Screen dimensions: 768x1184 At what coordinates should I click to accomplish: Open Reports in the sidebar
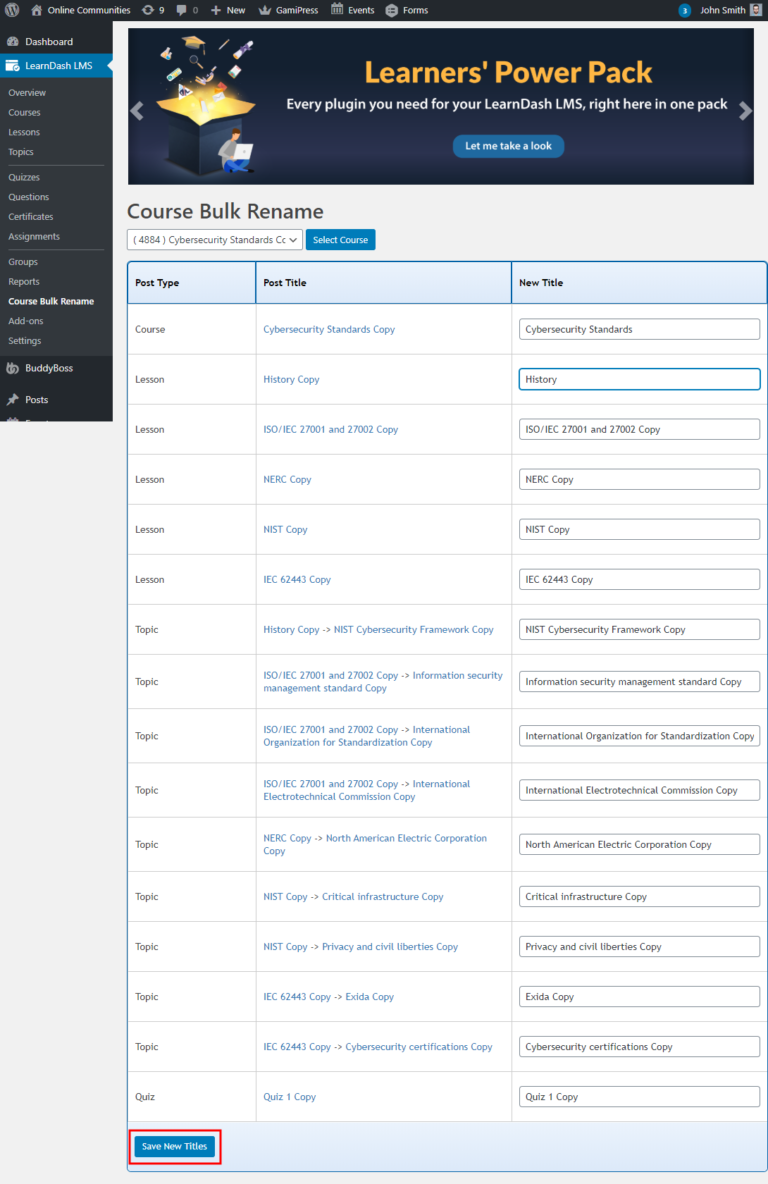click(23, 282)
